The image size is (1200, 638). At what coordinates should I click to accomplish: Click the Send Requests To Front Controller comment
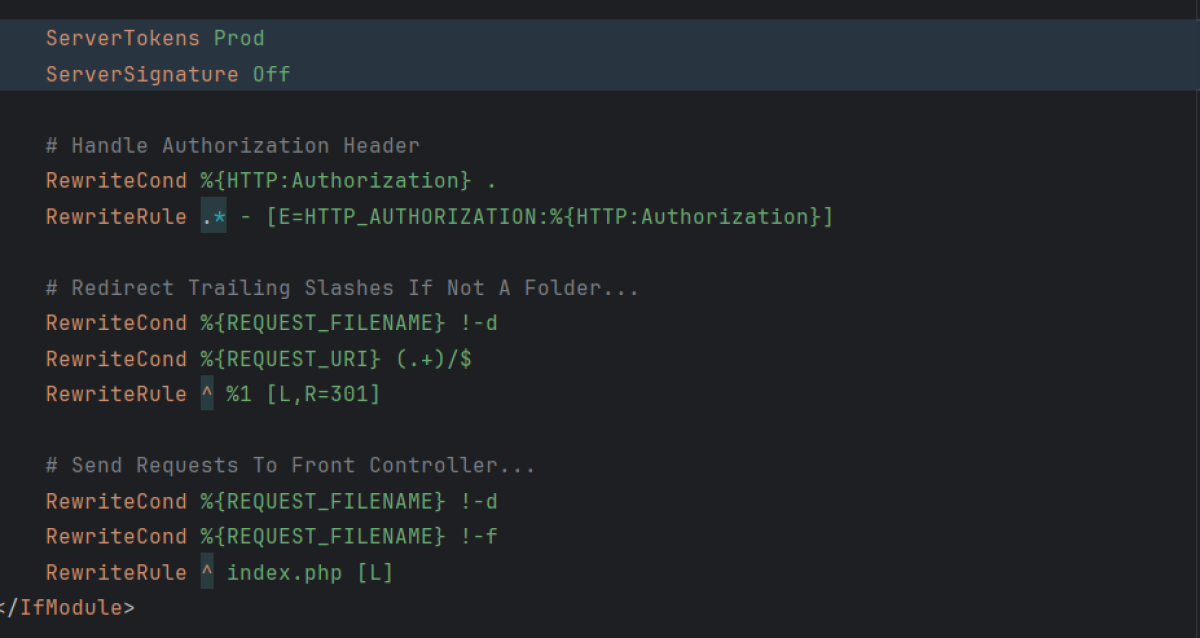pos(290,466)
